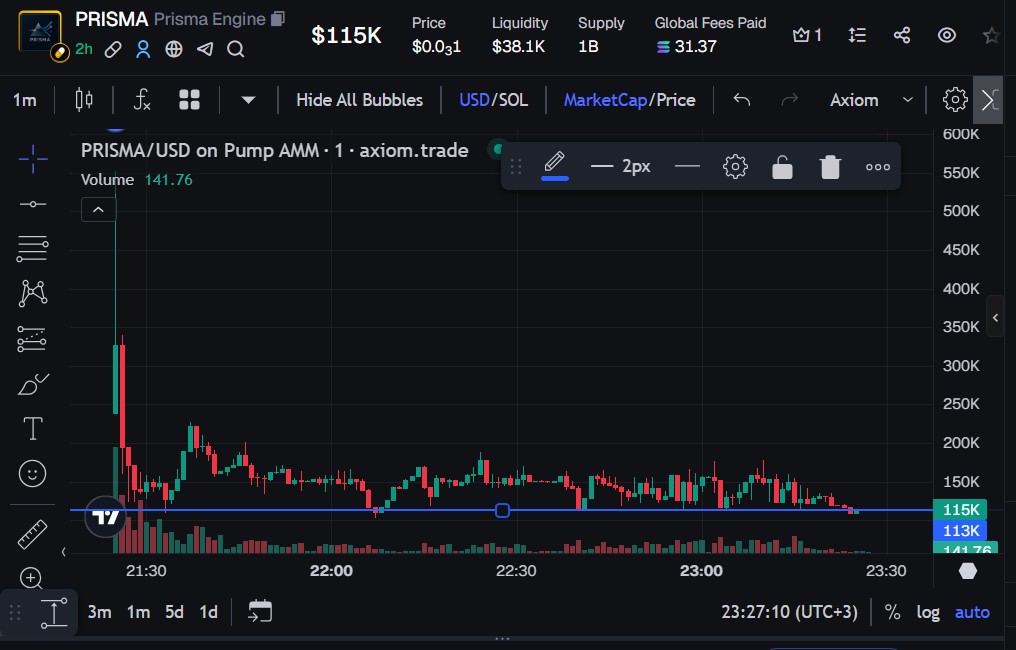
Task: Toggle log scale mode
Action: 928,612
